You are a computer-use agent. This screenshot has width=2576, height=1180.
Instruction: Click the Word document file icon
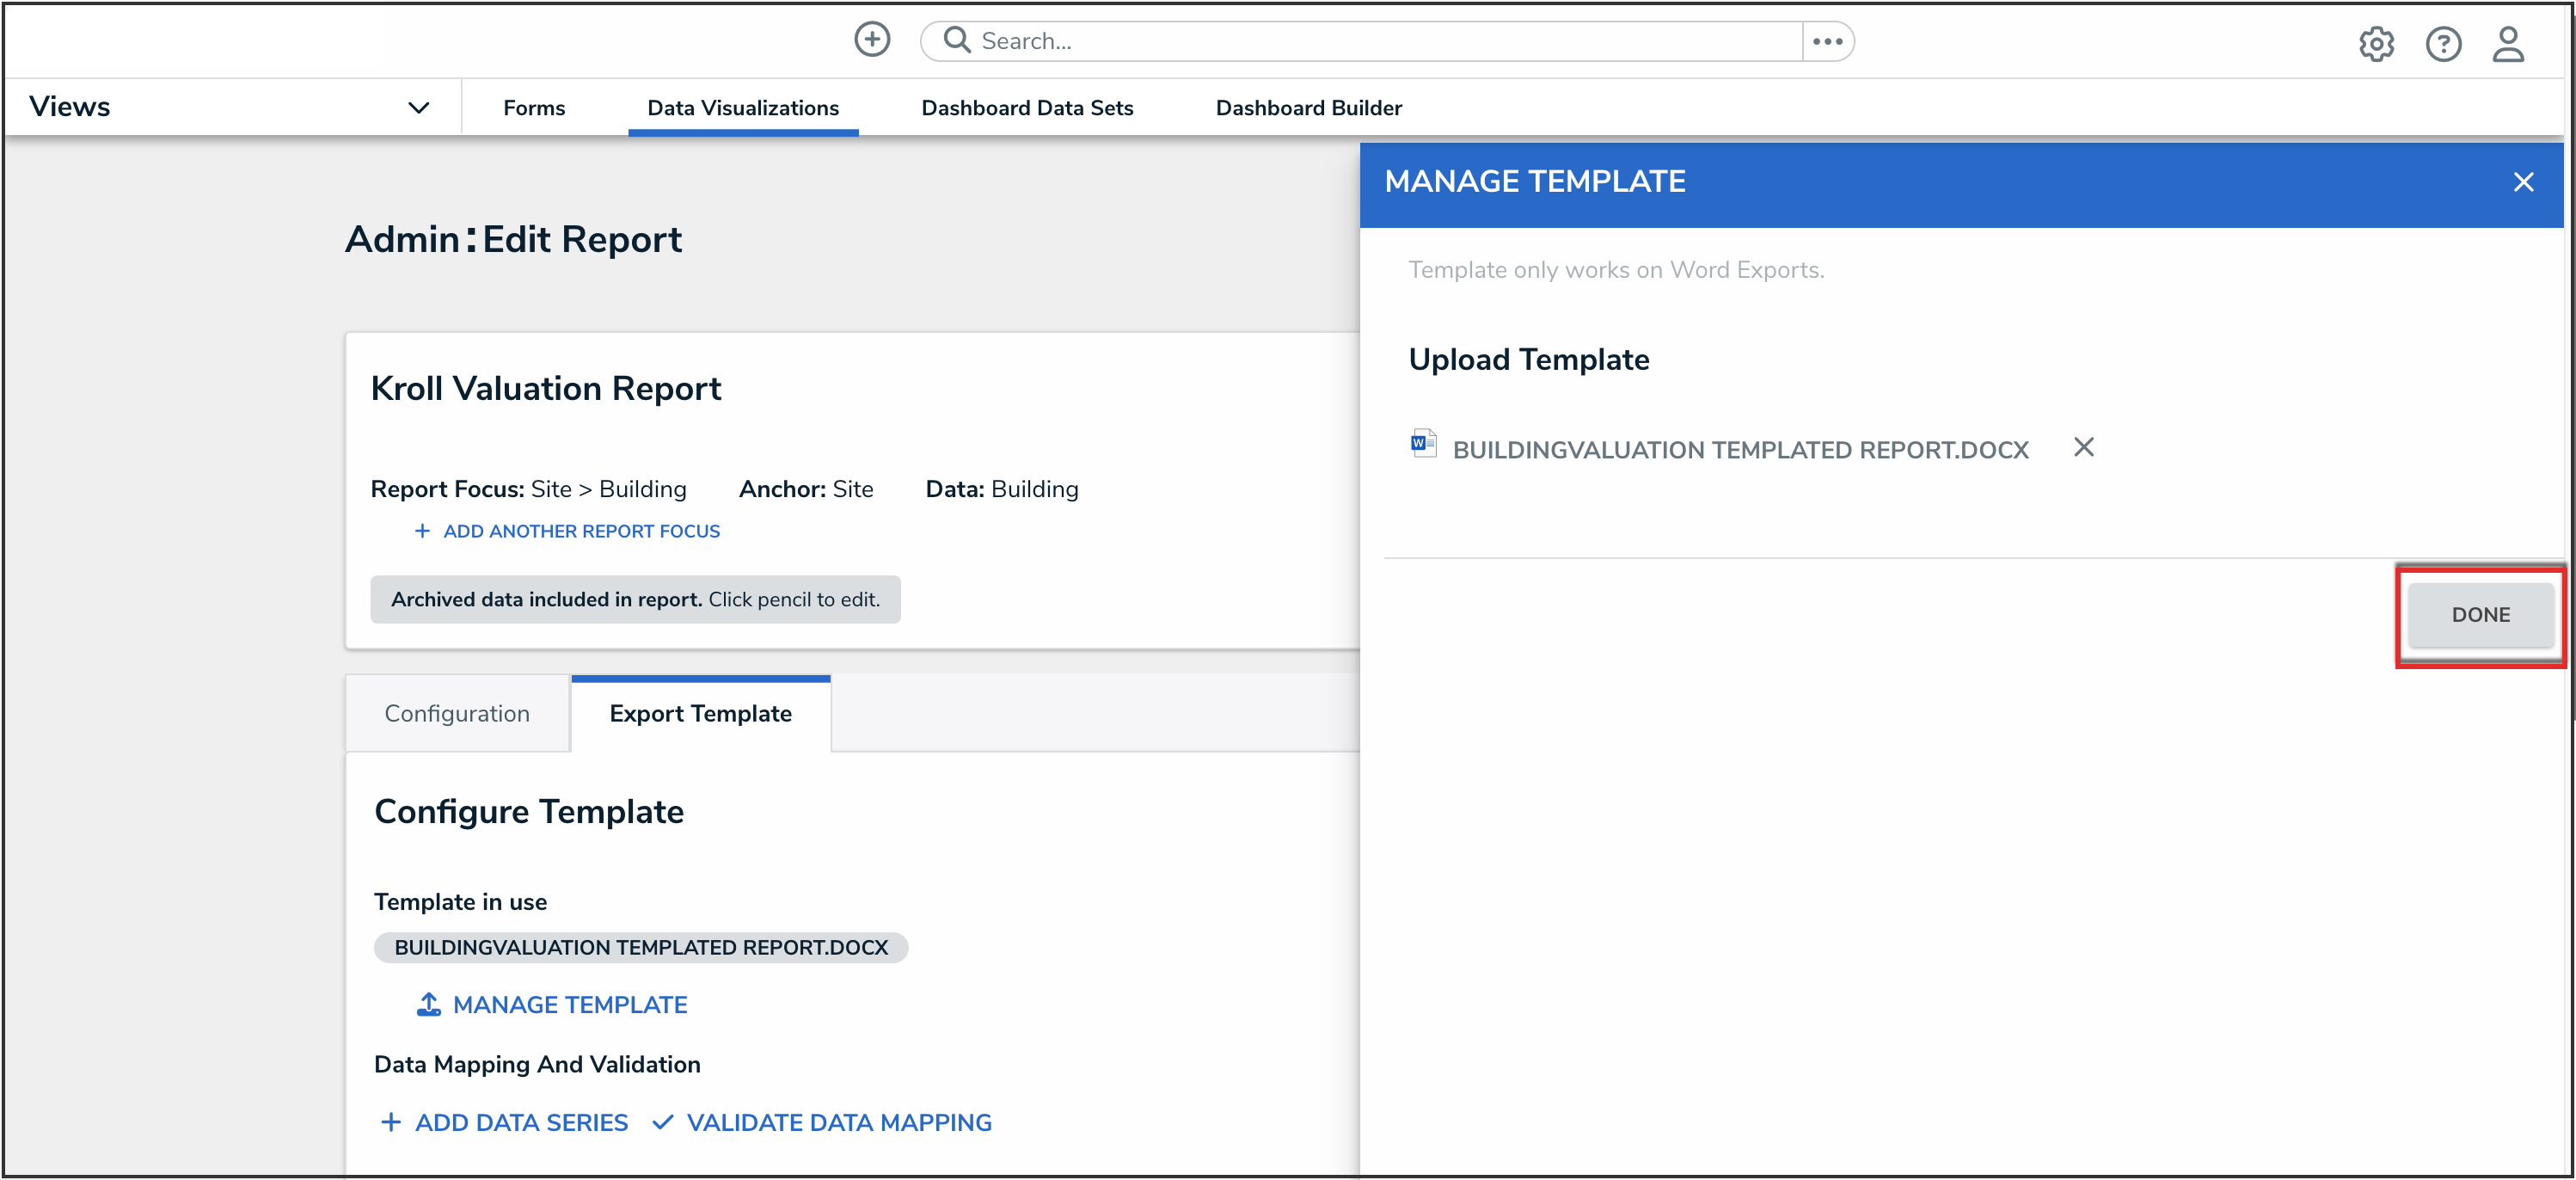tap(1422, 444)
